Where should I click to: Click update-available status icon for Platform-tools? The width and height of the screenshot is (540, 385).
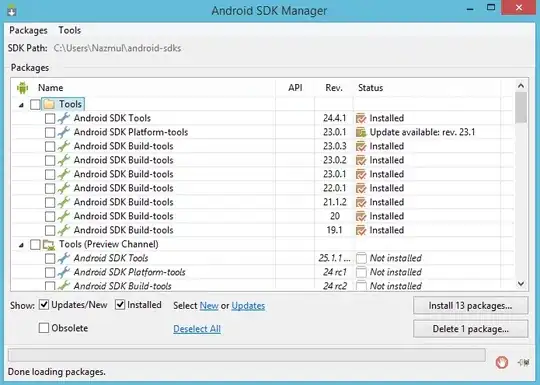pos(361,132)
